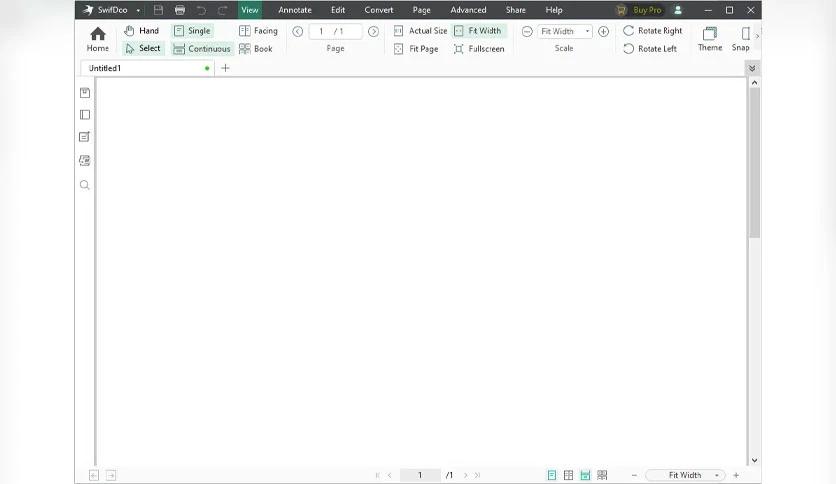Go to next page in status bar
Image resolution: width=836 pixels, height=484 pixels.
[465, 475]
